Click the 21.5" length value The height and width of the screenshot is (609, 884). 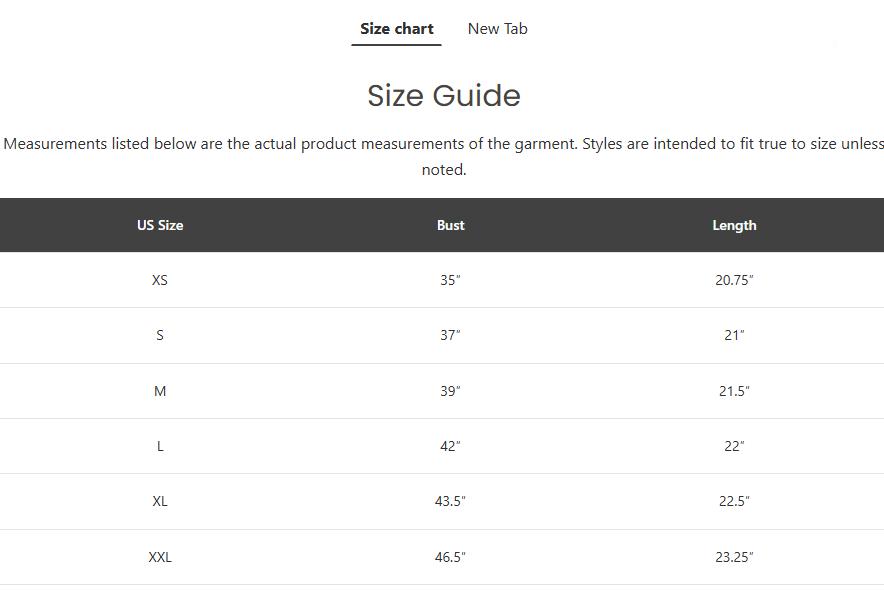(734, 391)
